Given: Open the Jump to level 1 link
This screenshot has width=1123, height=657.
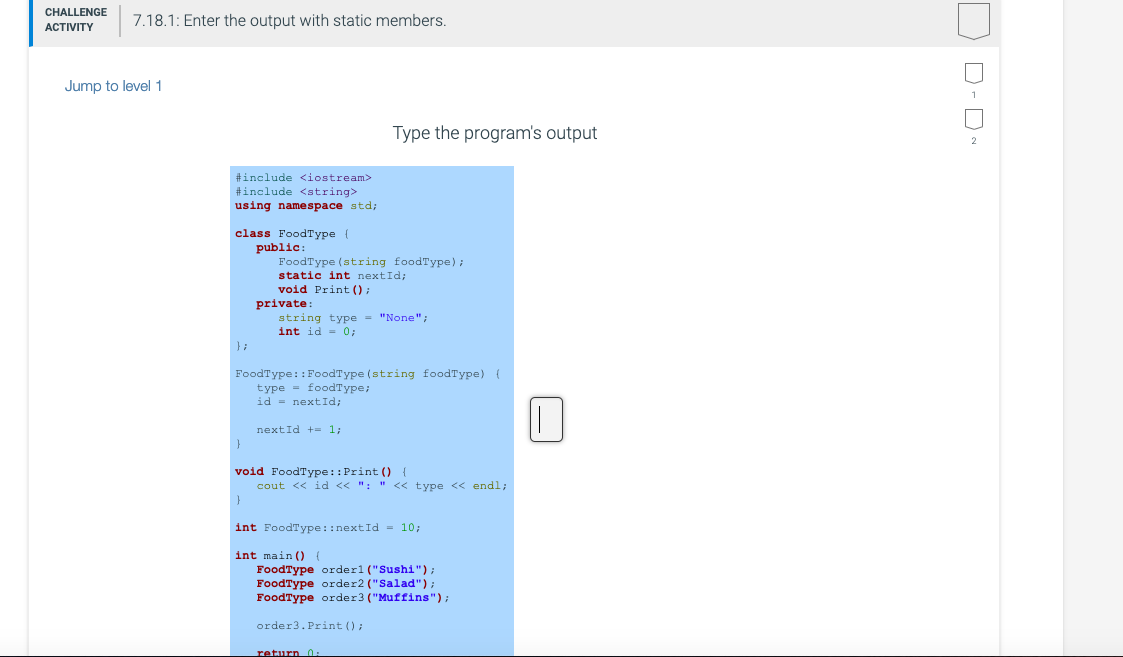Looking at the screenshot, I should pos(113,86).
